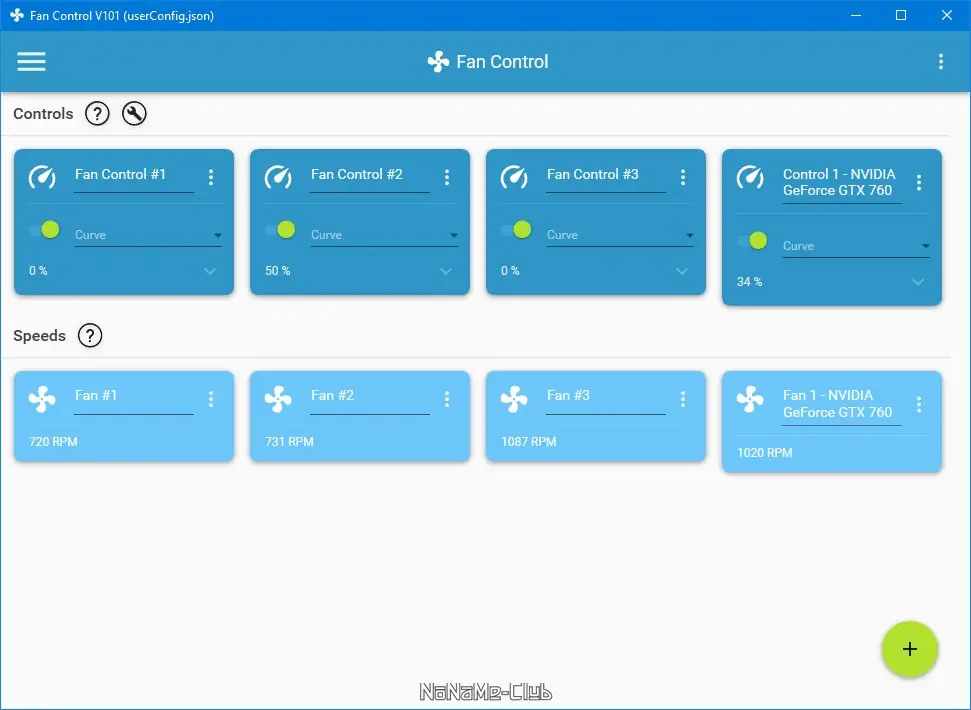
Task: Open the app-level three-dot options menu
Action: [x=940, y=61]
